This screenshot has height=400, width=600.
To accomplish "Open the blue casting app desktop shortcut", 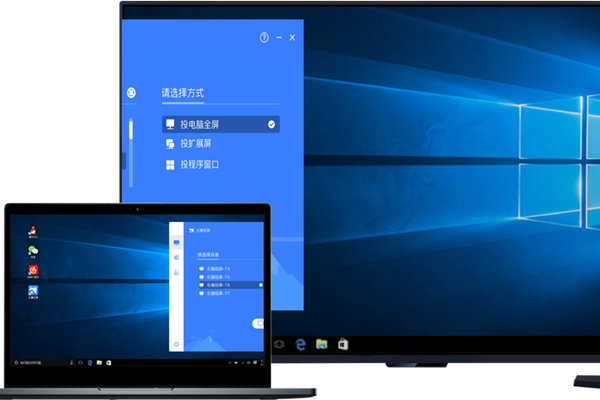I will [x=33, y=291].
